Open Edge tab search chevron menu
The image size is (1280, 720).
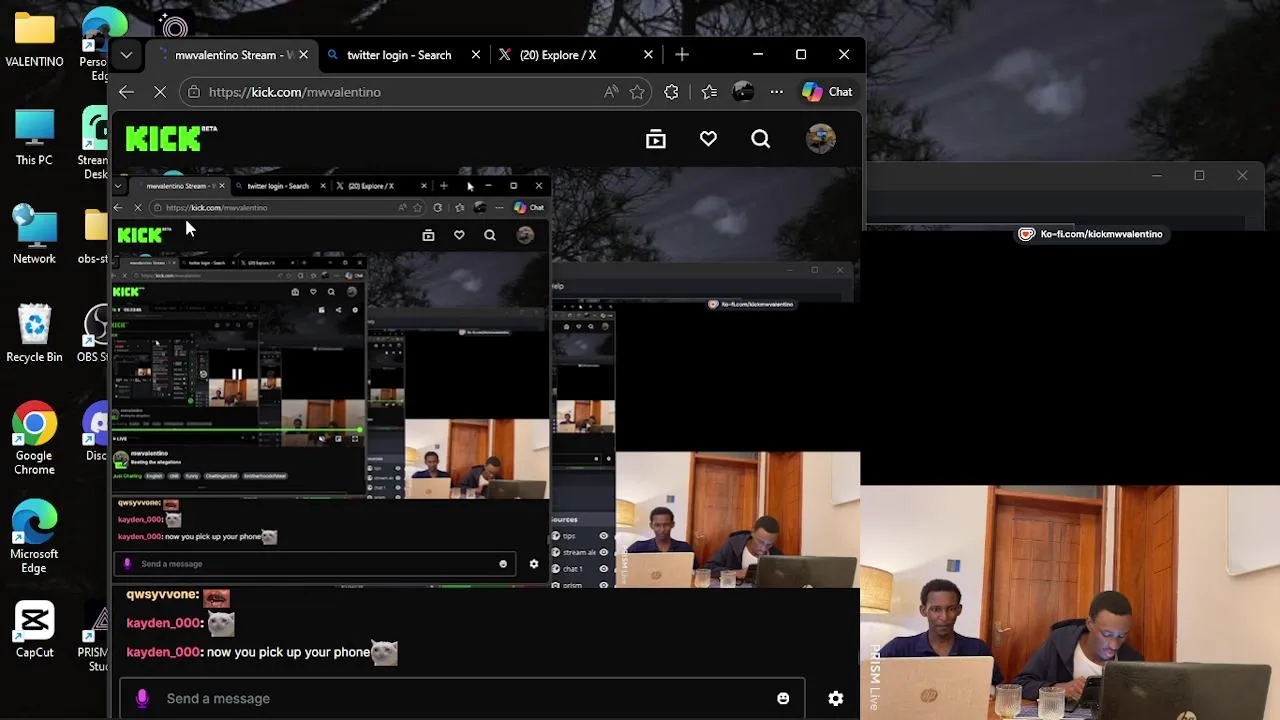(x=126, y=55)
